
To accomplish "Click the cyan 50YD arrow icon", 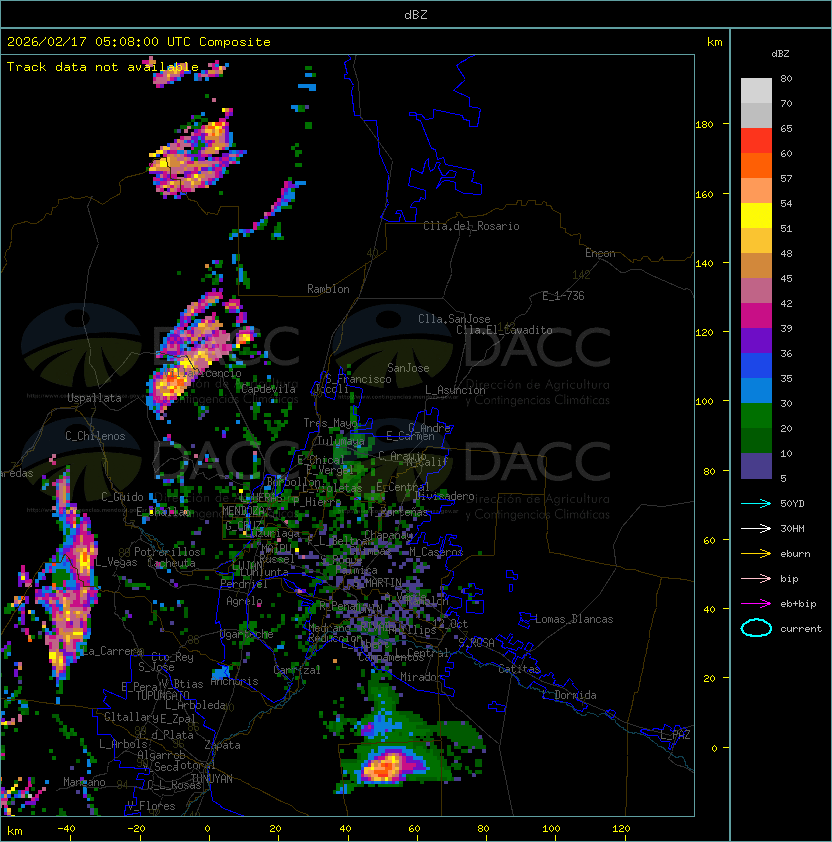I will pyautogui.click(x=756, y=503).
